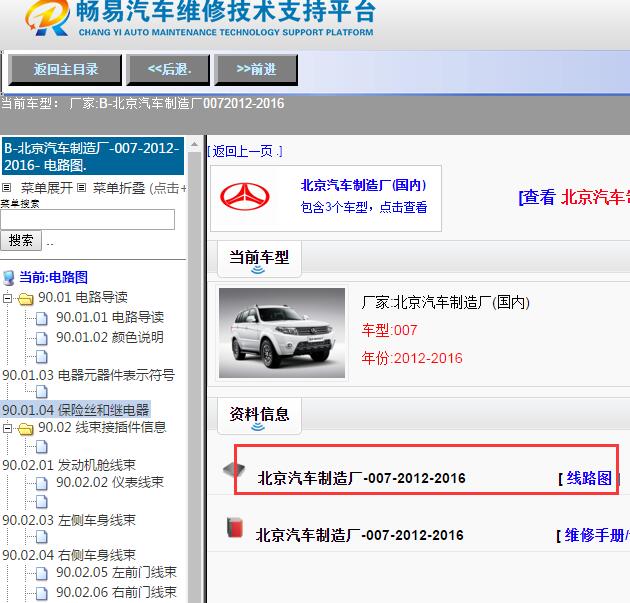Click the red Beijing Auto logo

point(245,196)
